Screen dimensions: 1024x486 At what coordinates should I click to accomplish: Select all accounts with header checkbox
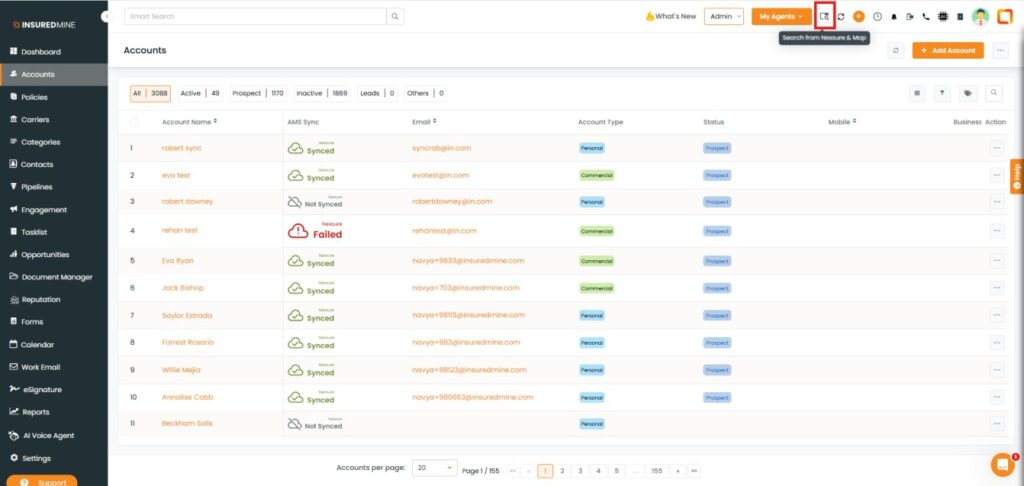(x=135, y=122)
